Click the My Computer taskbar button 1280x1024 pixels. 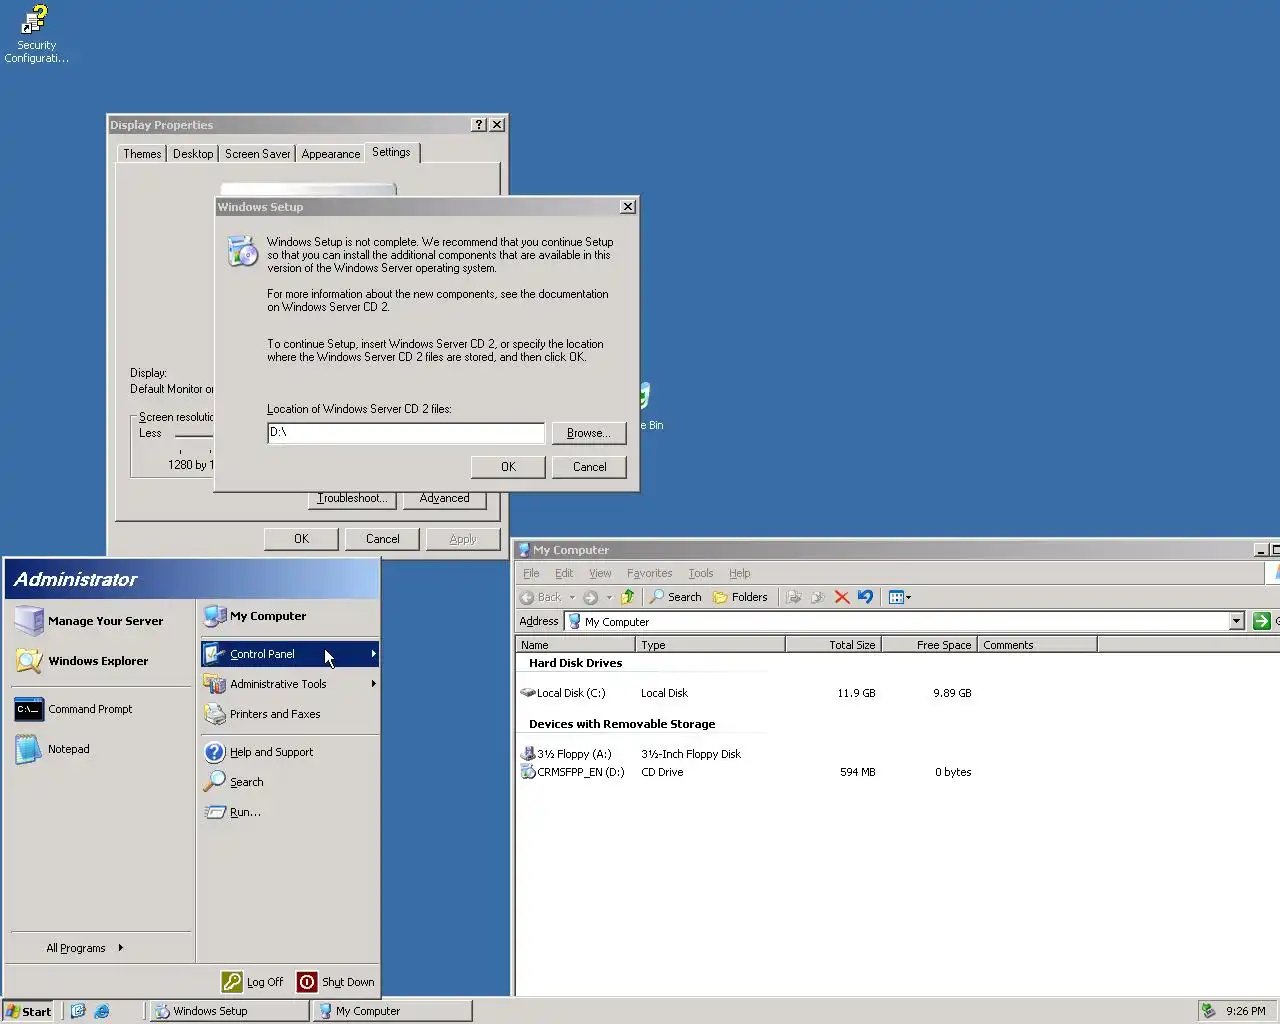point(392,1011)
